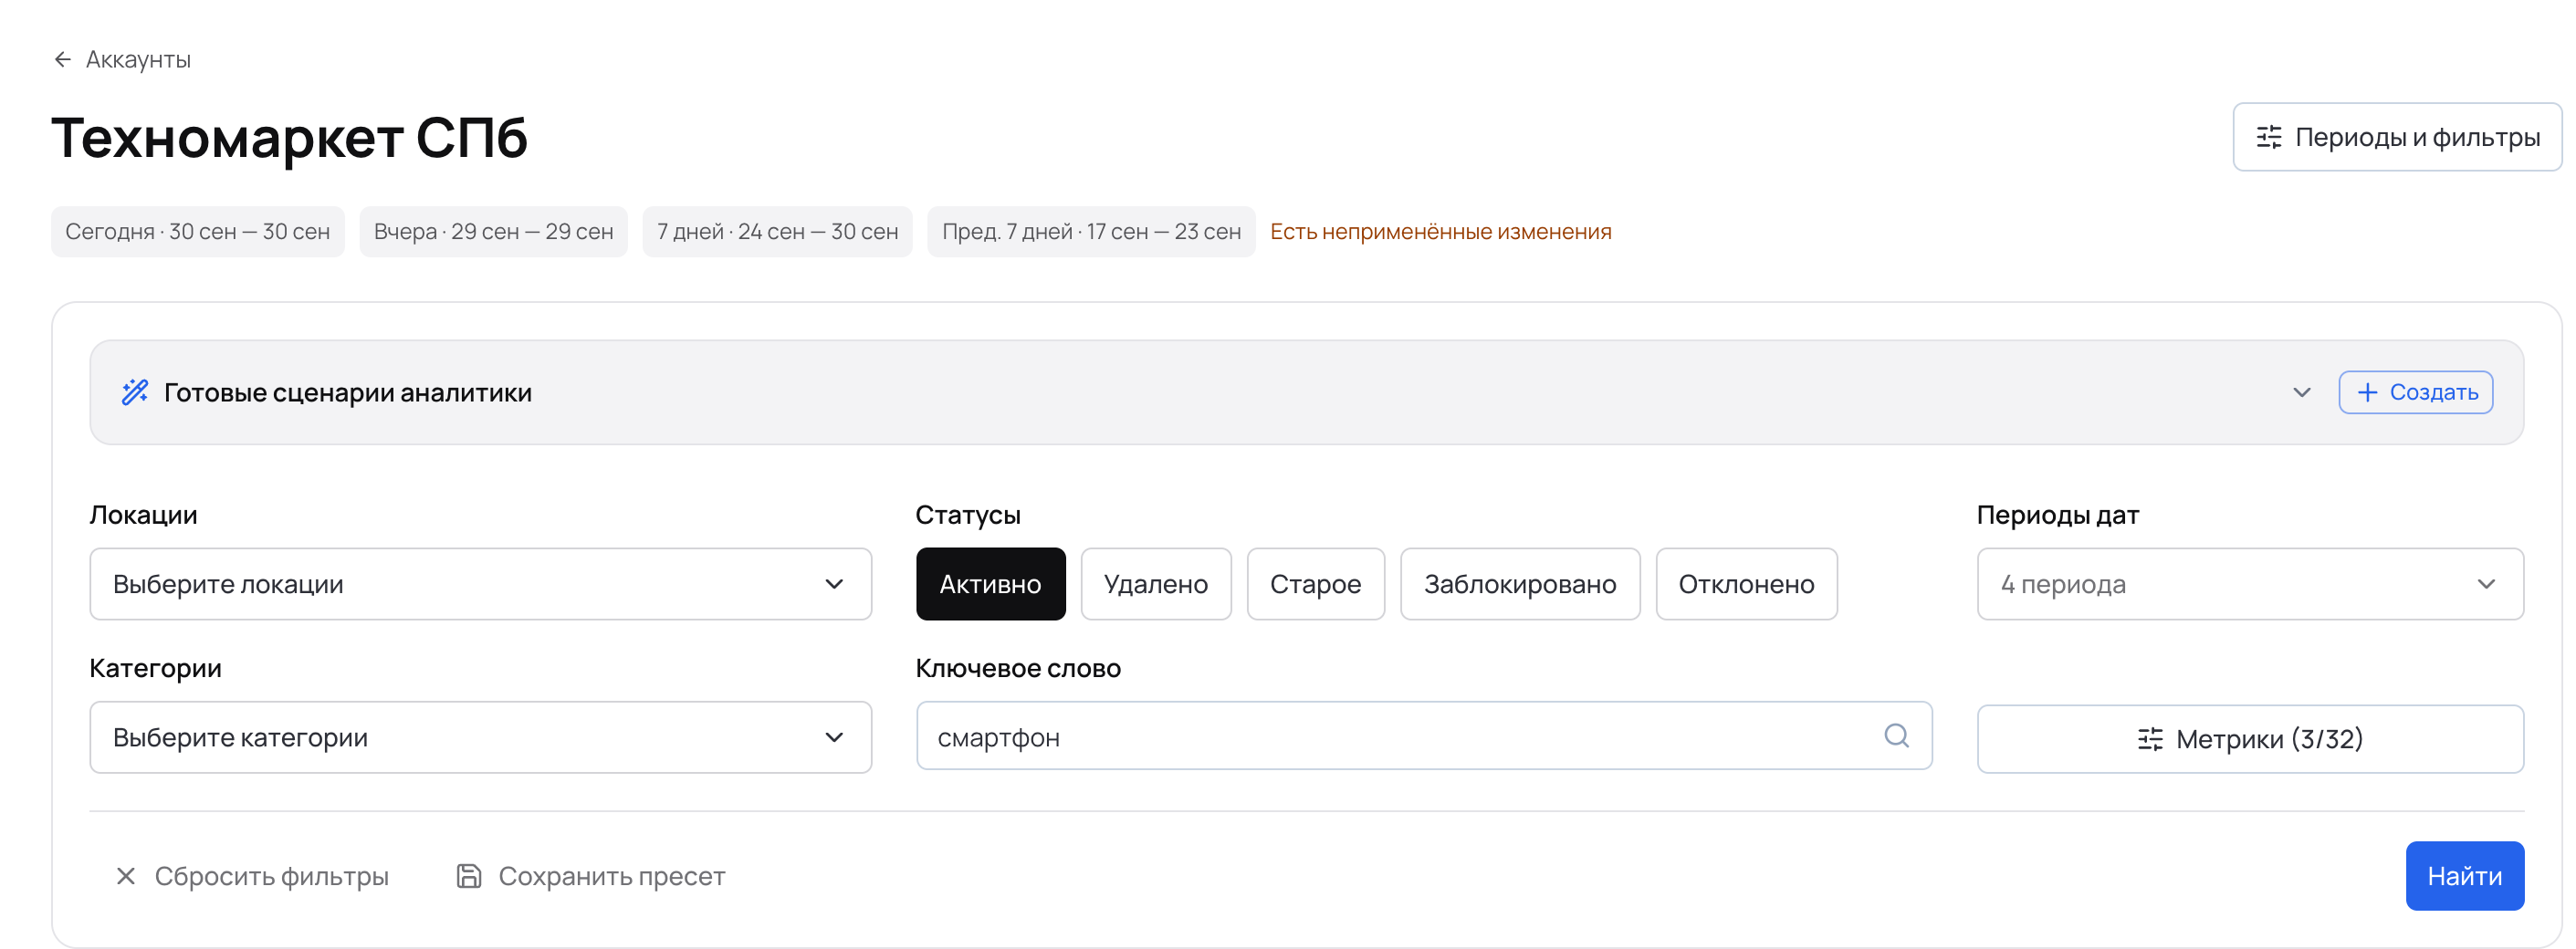Go back to Аккаунты via arrow icon
The image size is (2576, 949).
point(62,60)
